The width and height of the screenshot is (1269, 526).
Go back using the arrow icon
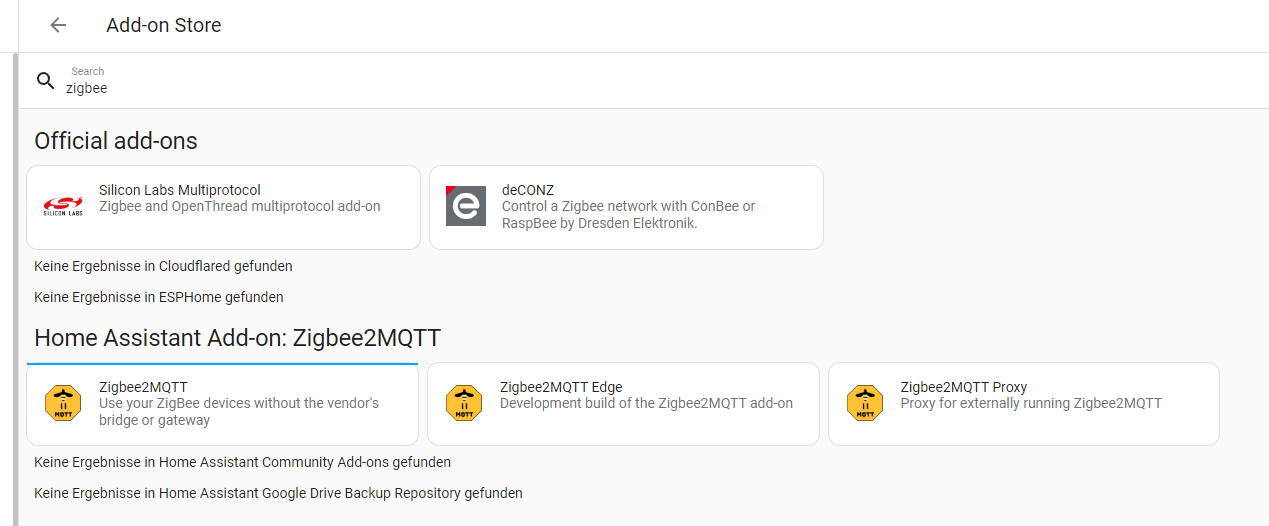(58, 25)
